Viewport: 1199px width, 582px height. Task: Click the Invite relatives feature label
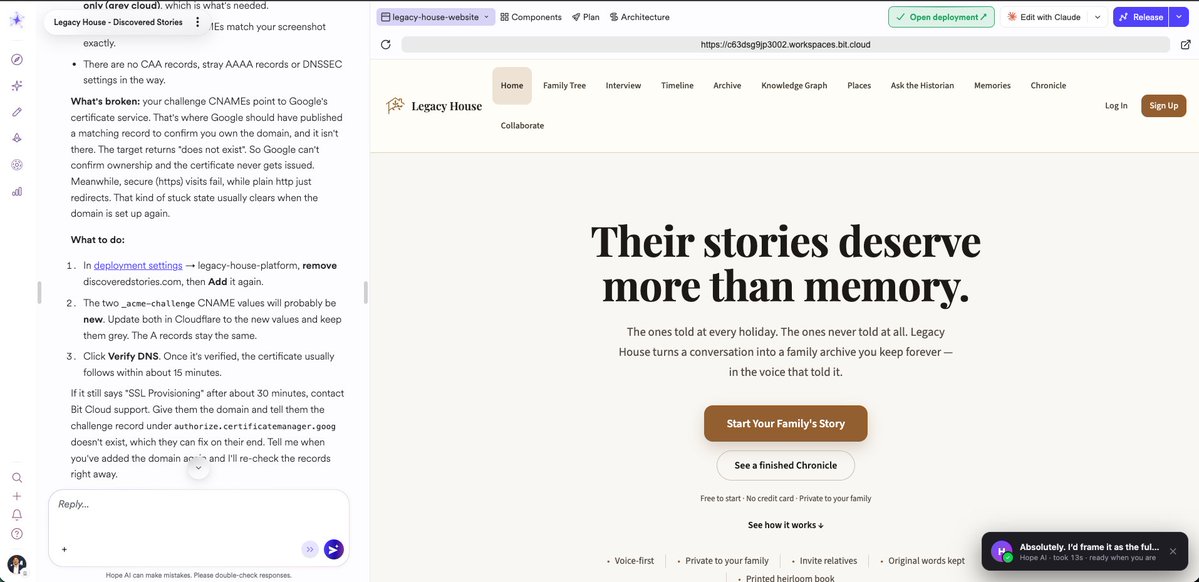coord(829,561)
